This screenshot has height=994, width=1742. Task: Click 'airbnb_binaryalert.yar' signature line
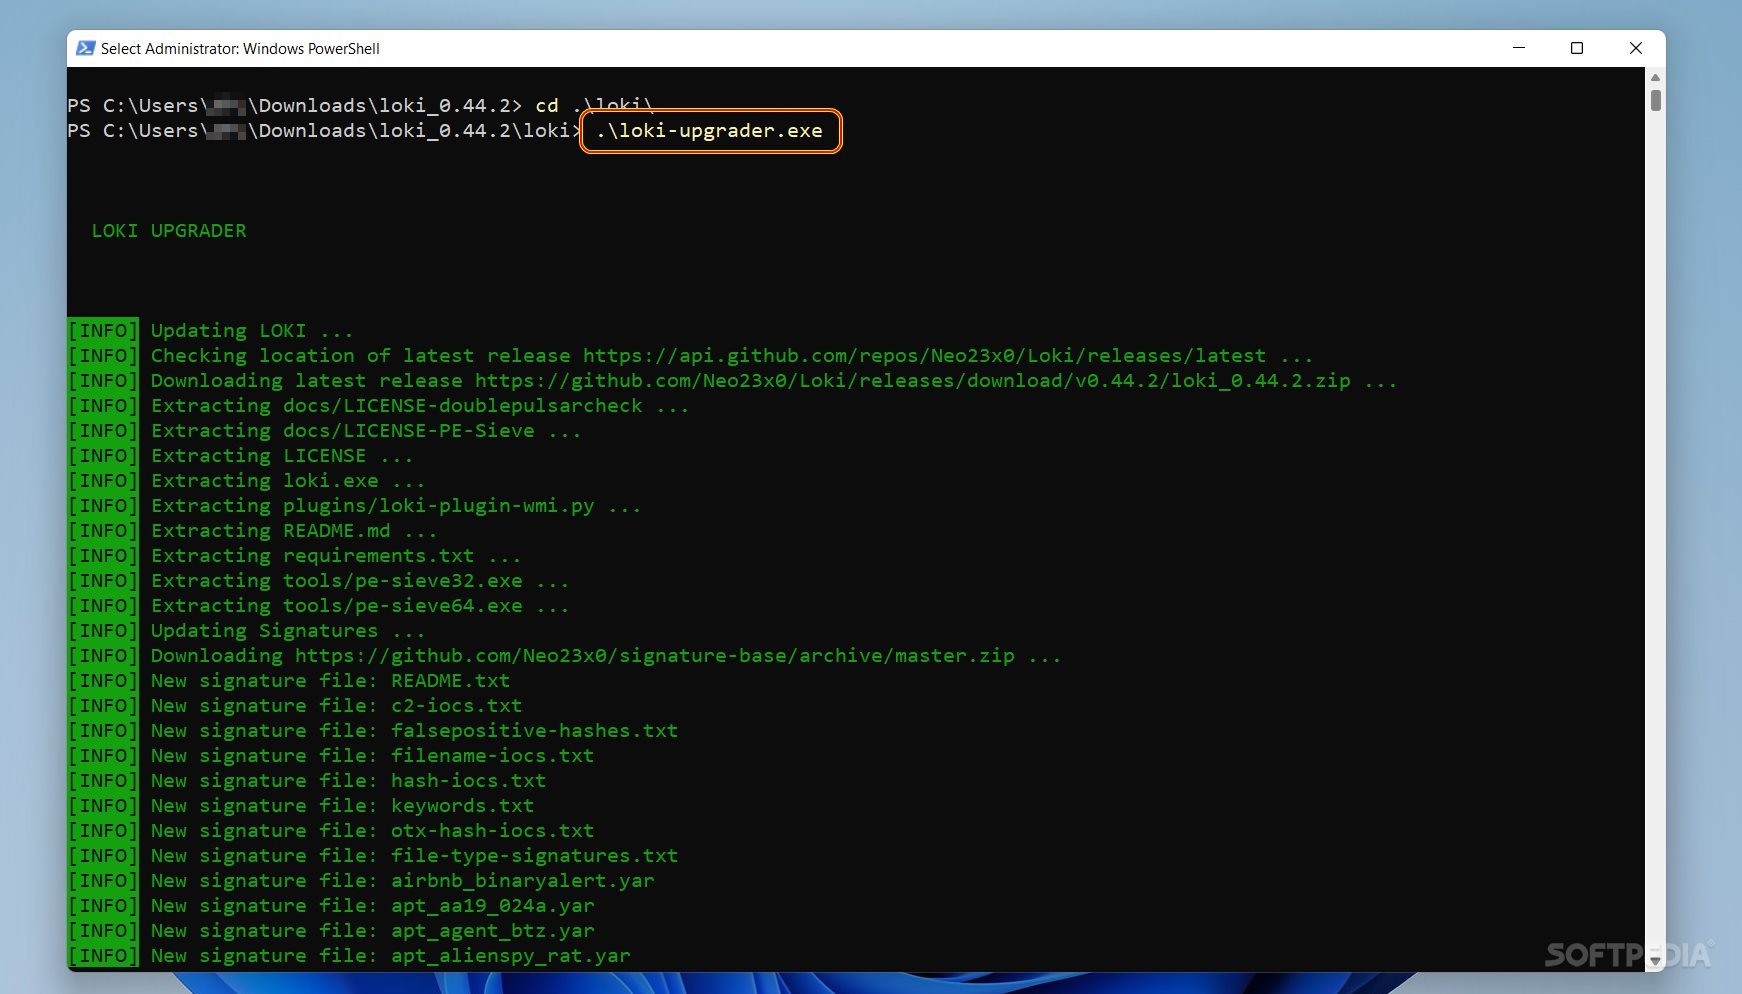(x=402, y=881)
